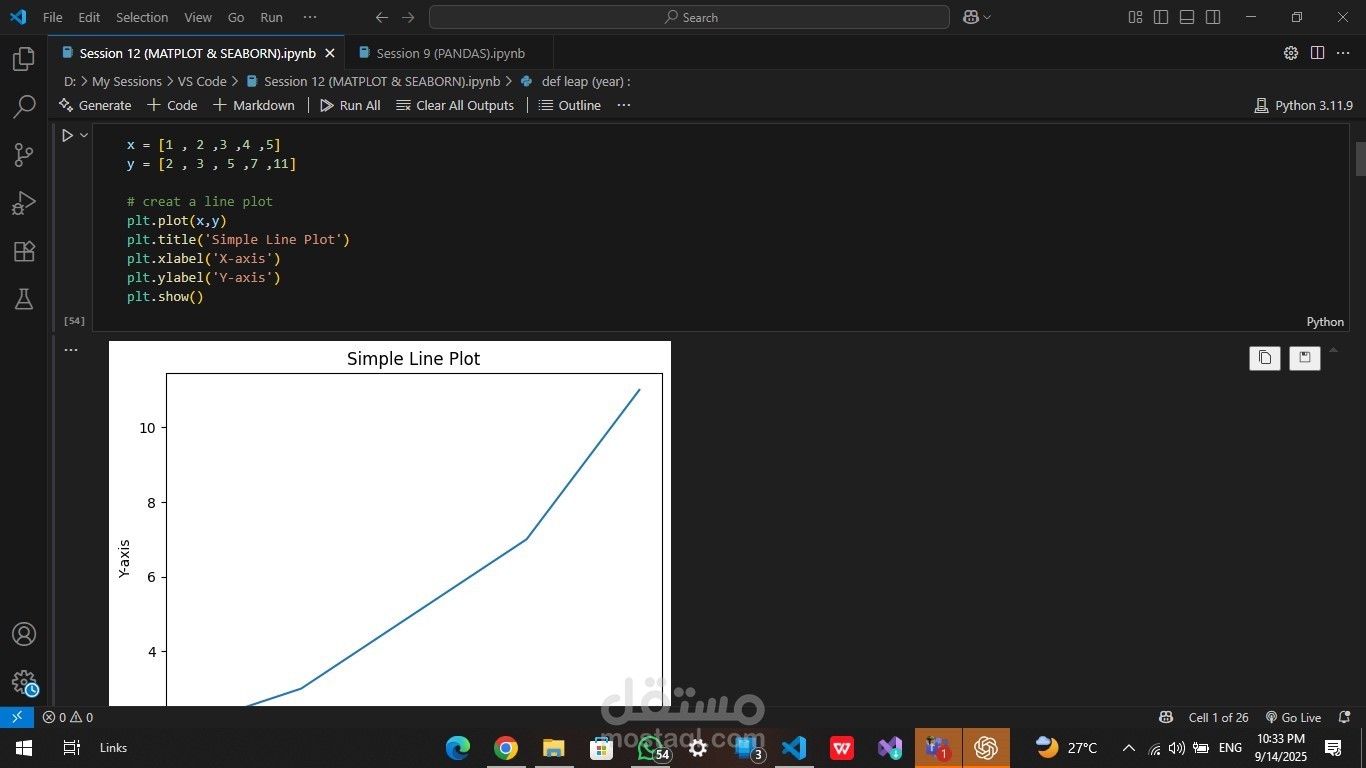1366x768 pixels.
Task: Open the cell output's three-dot actions menu
Action: [71, 350]
